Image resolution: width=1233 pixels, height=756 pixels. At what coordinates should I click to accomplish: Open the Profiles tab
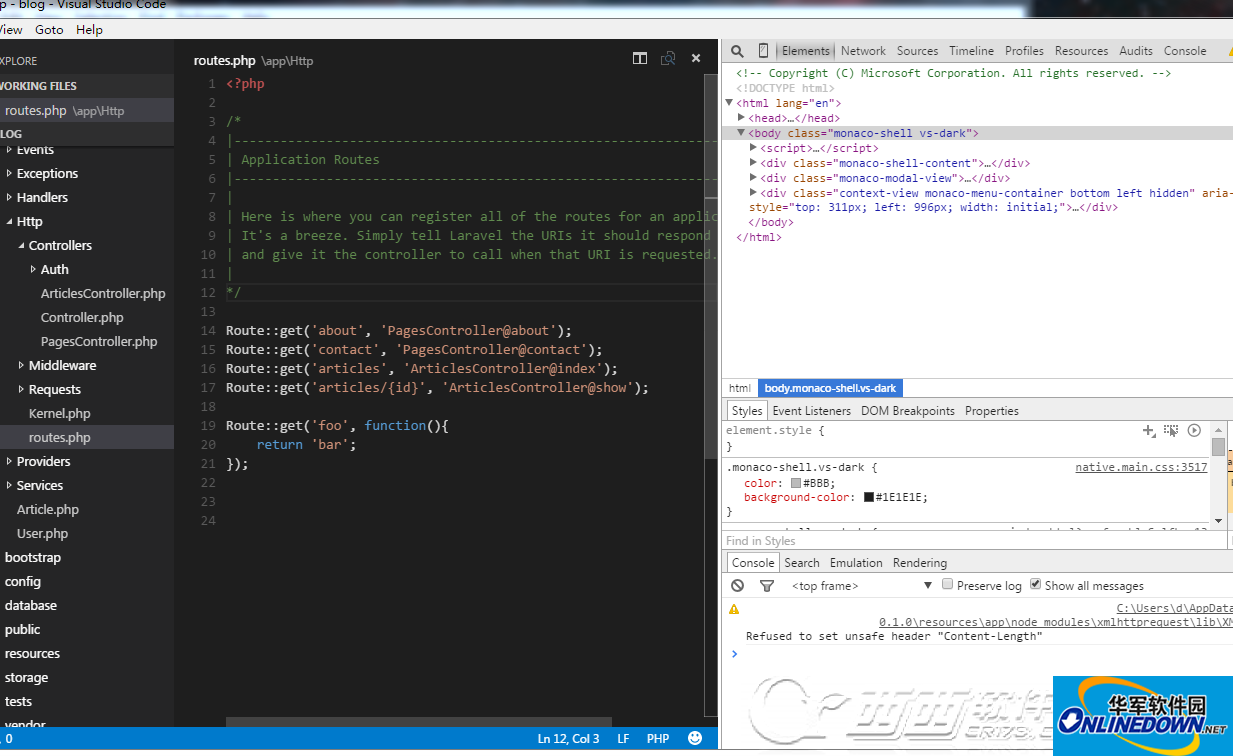coord(1024,51)
